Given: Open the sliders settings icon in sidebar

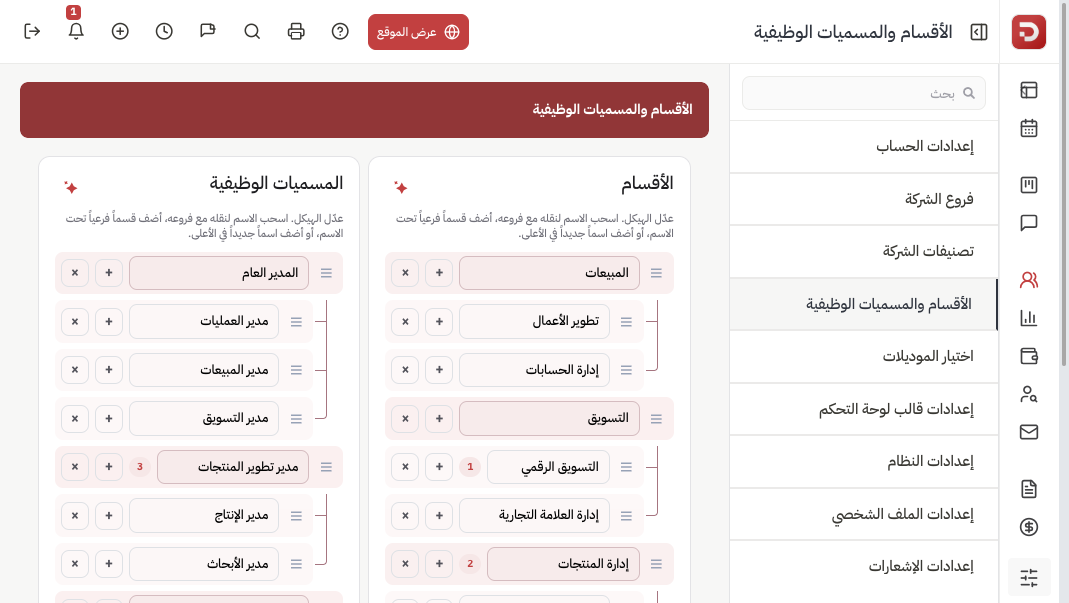Looking at the screenshot, I should point(1029,578).
